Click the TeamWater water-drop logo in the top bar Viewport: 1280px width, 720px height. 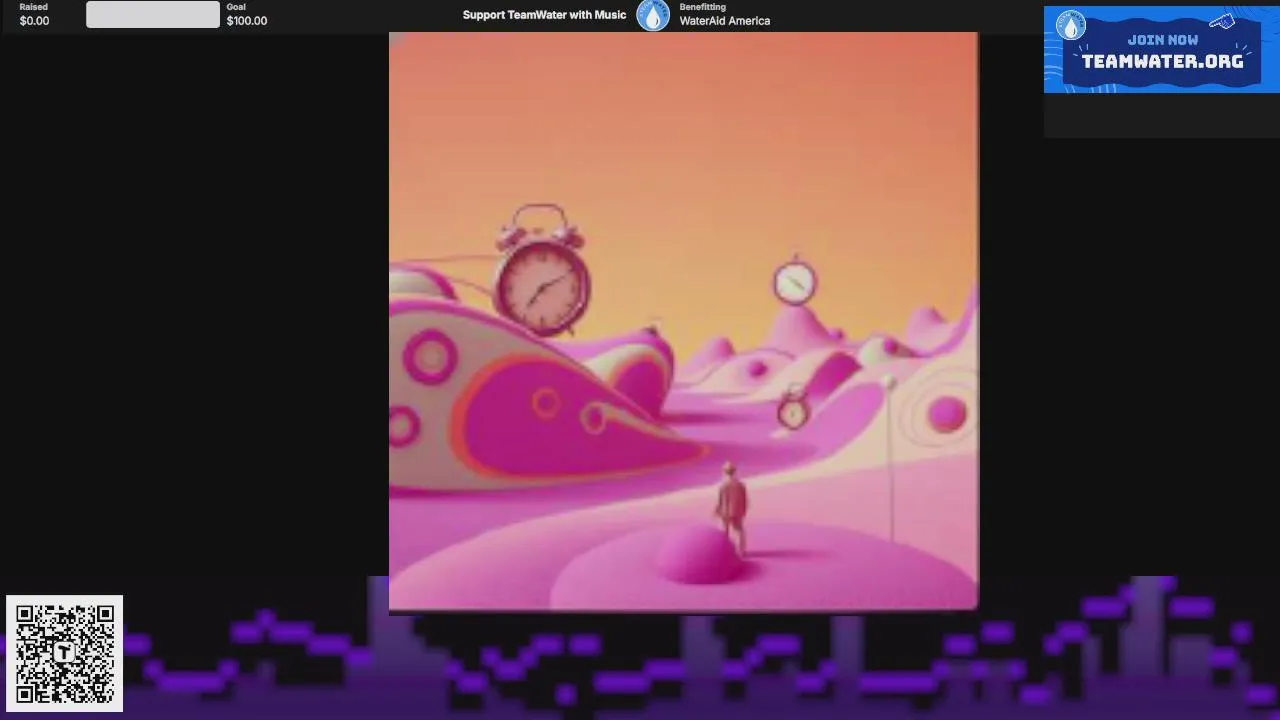click(653, 15)
